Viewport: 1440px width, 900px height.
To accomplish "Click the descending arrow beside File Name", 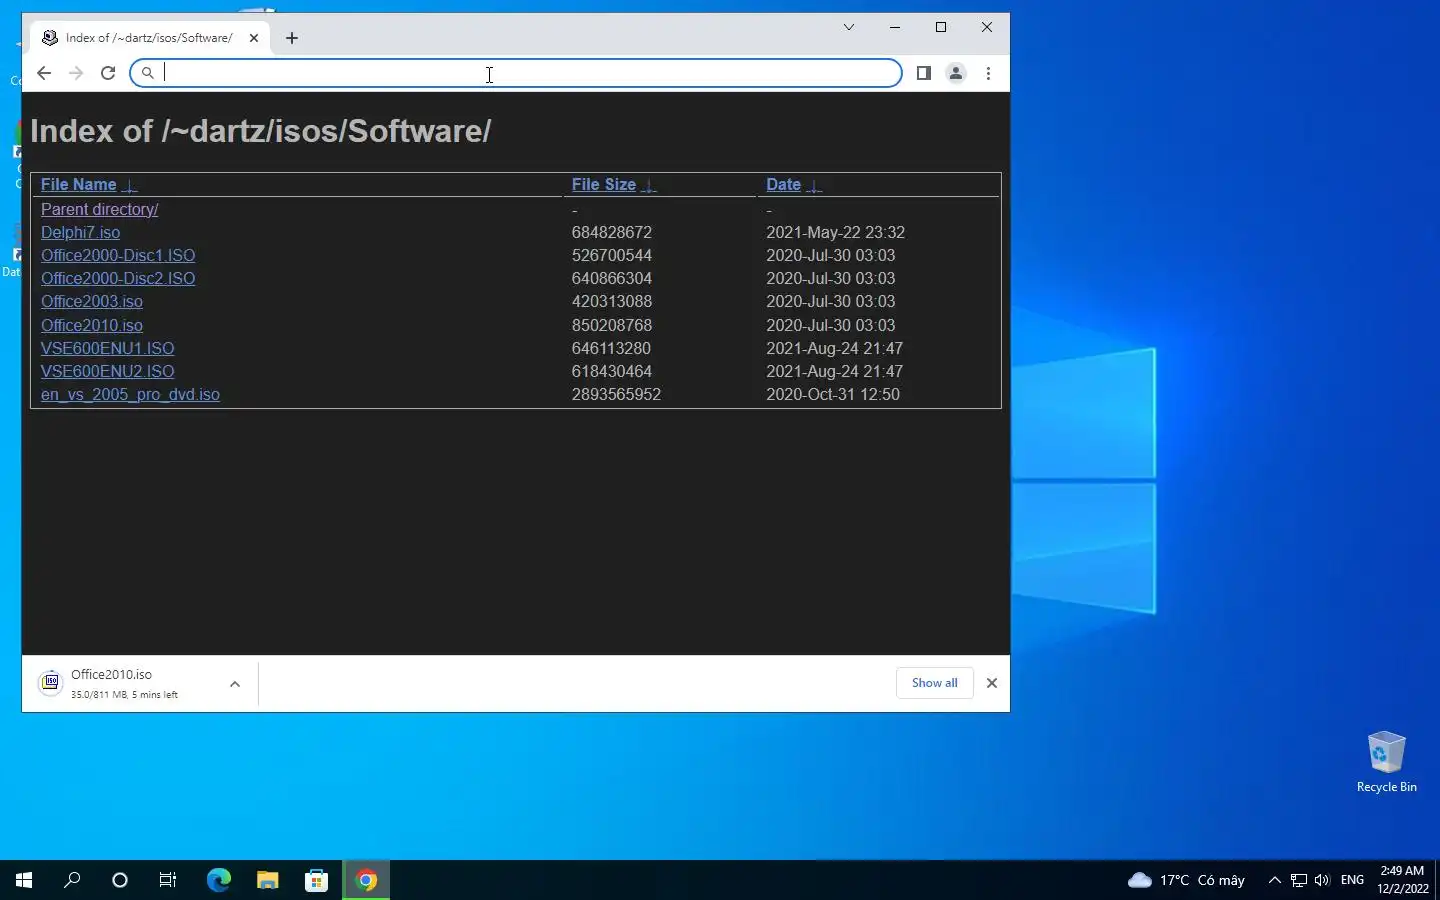I will pyautogui.click(x=129, y=185).
